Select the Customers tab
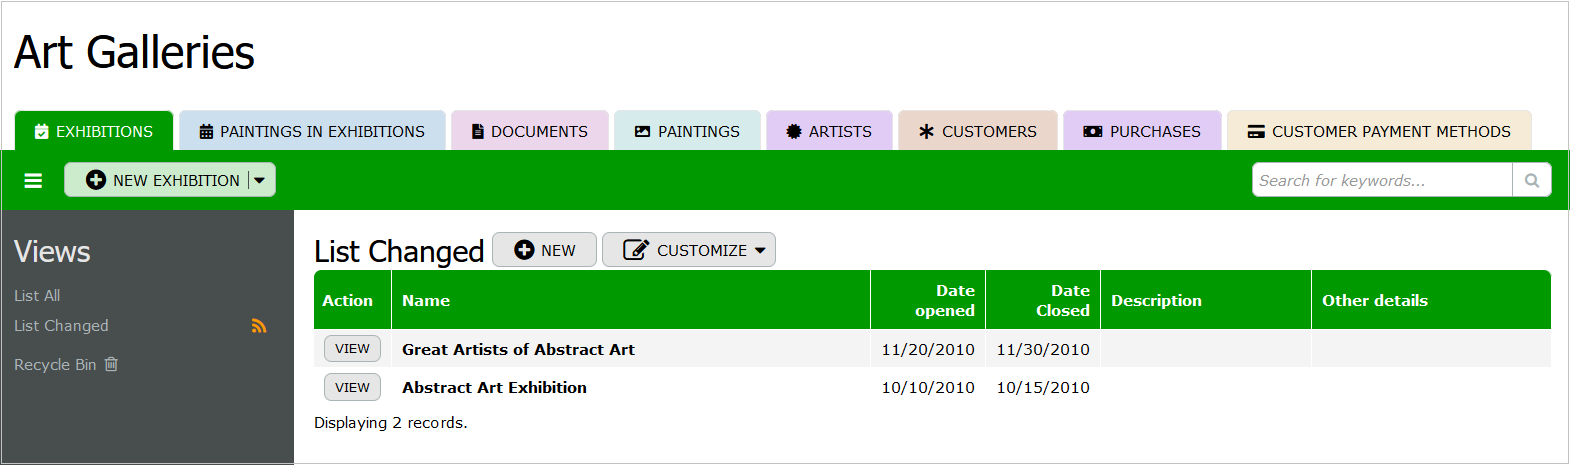 coord(978,131)
